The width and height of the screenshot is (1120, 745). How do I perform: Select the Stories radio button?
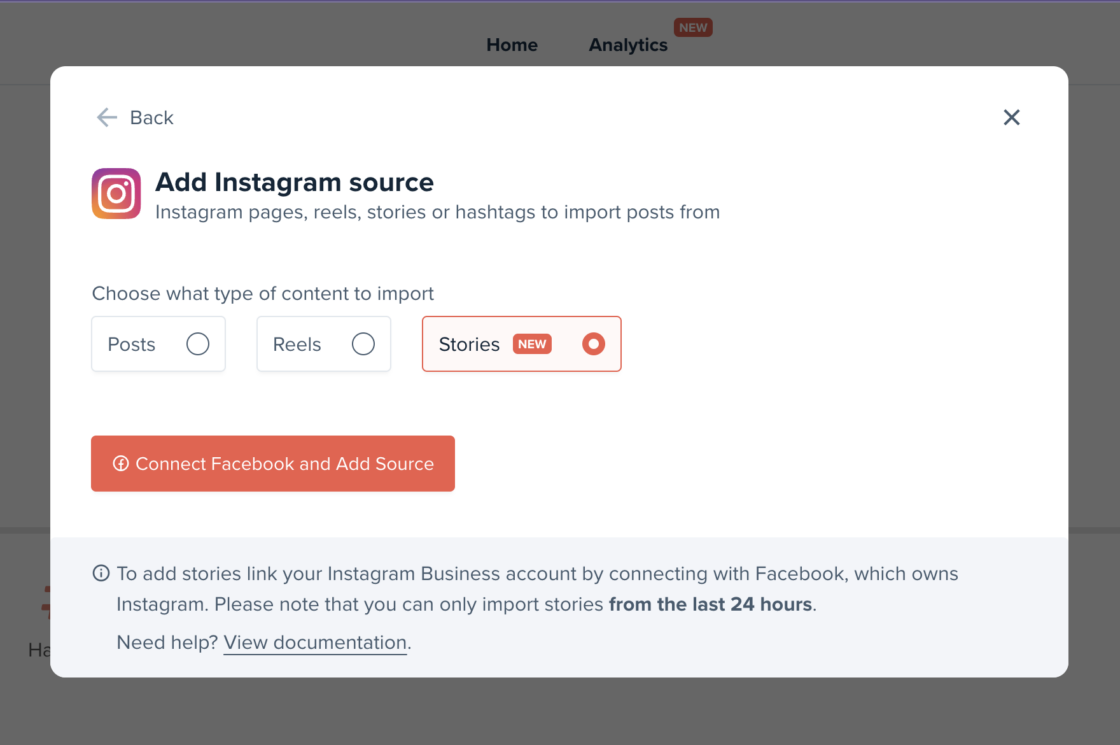tap(593, 343)
